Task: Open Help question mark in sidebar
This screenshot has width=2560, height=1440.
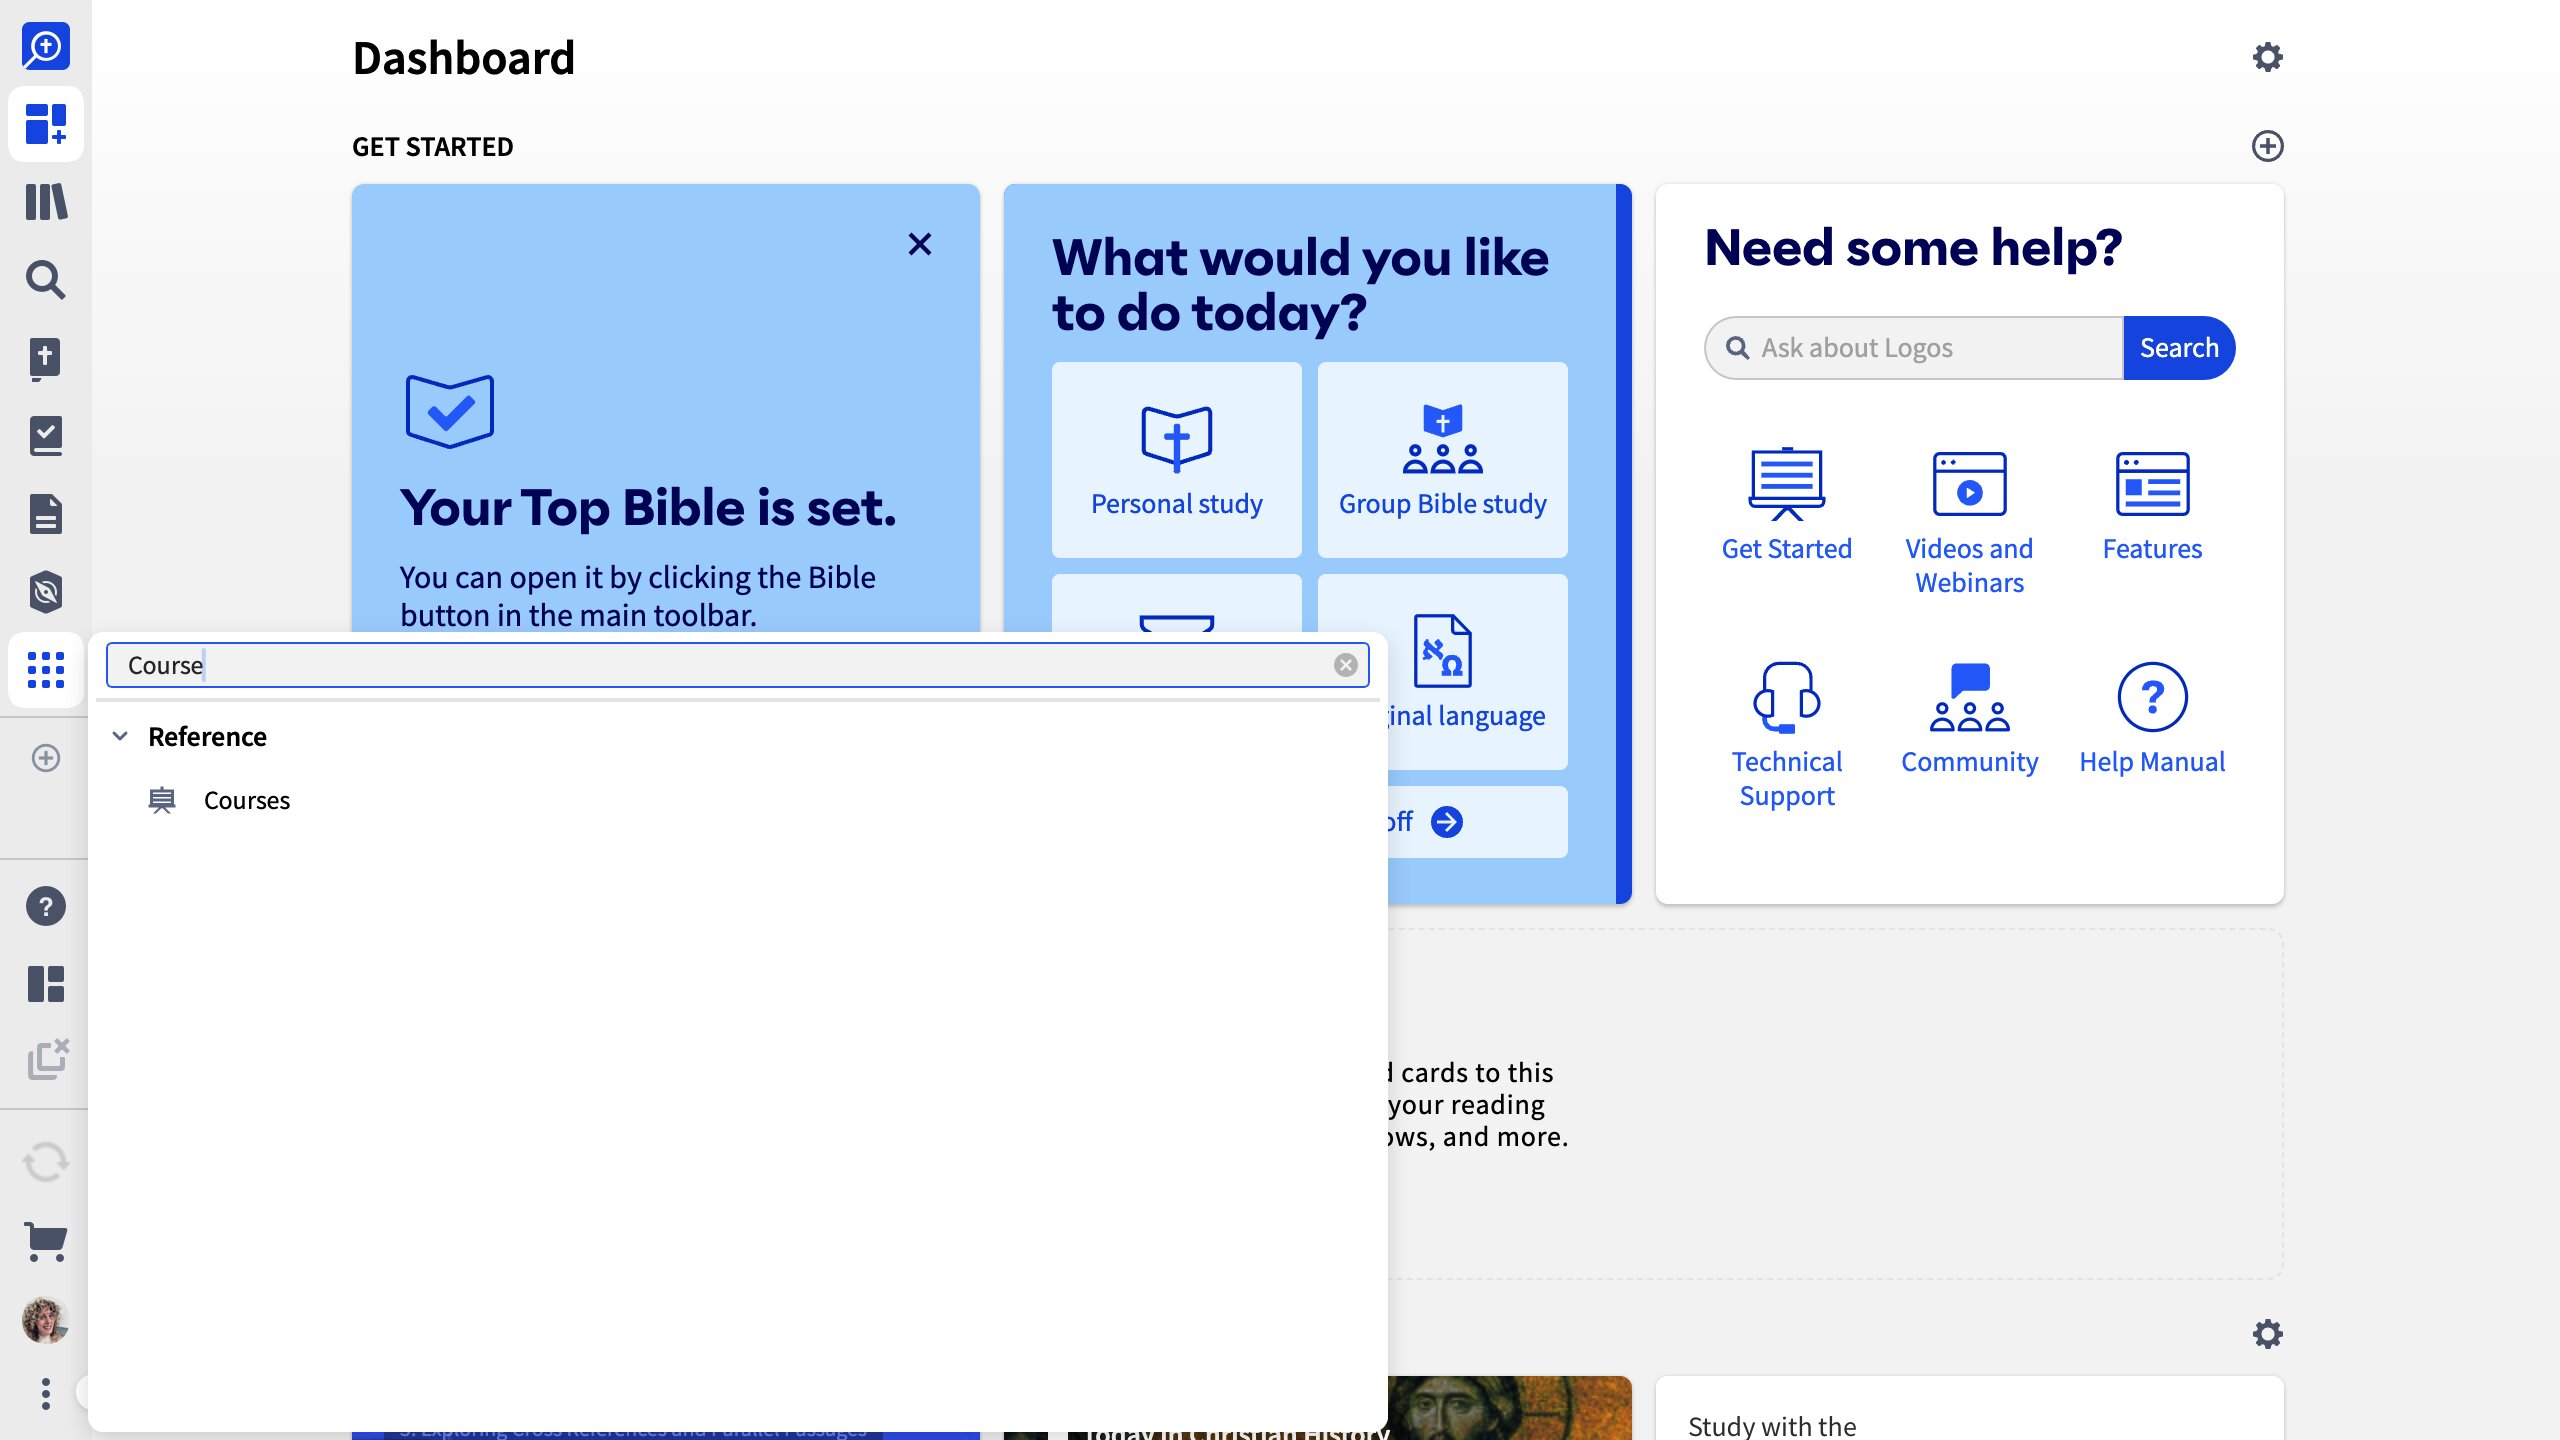Action: [45, 906]
